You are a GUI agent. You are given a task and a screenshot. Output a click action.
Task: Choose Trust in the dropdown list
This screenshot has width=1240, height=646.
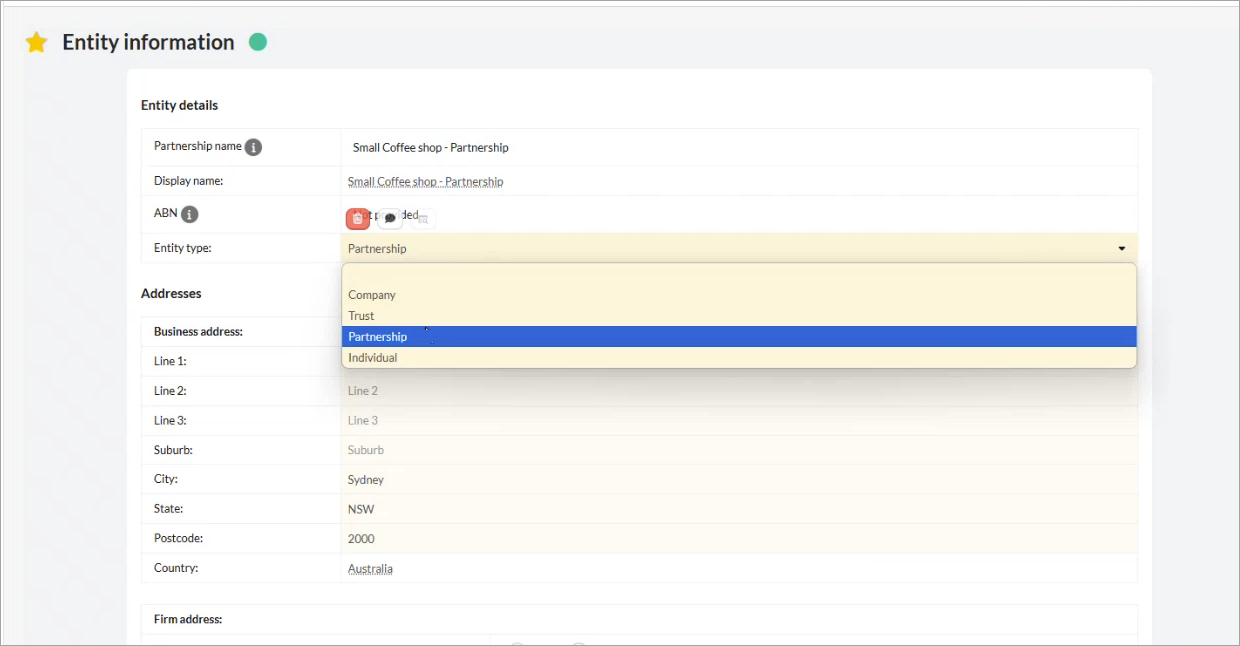[361, 316]
